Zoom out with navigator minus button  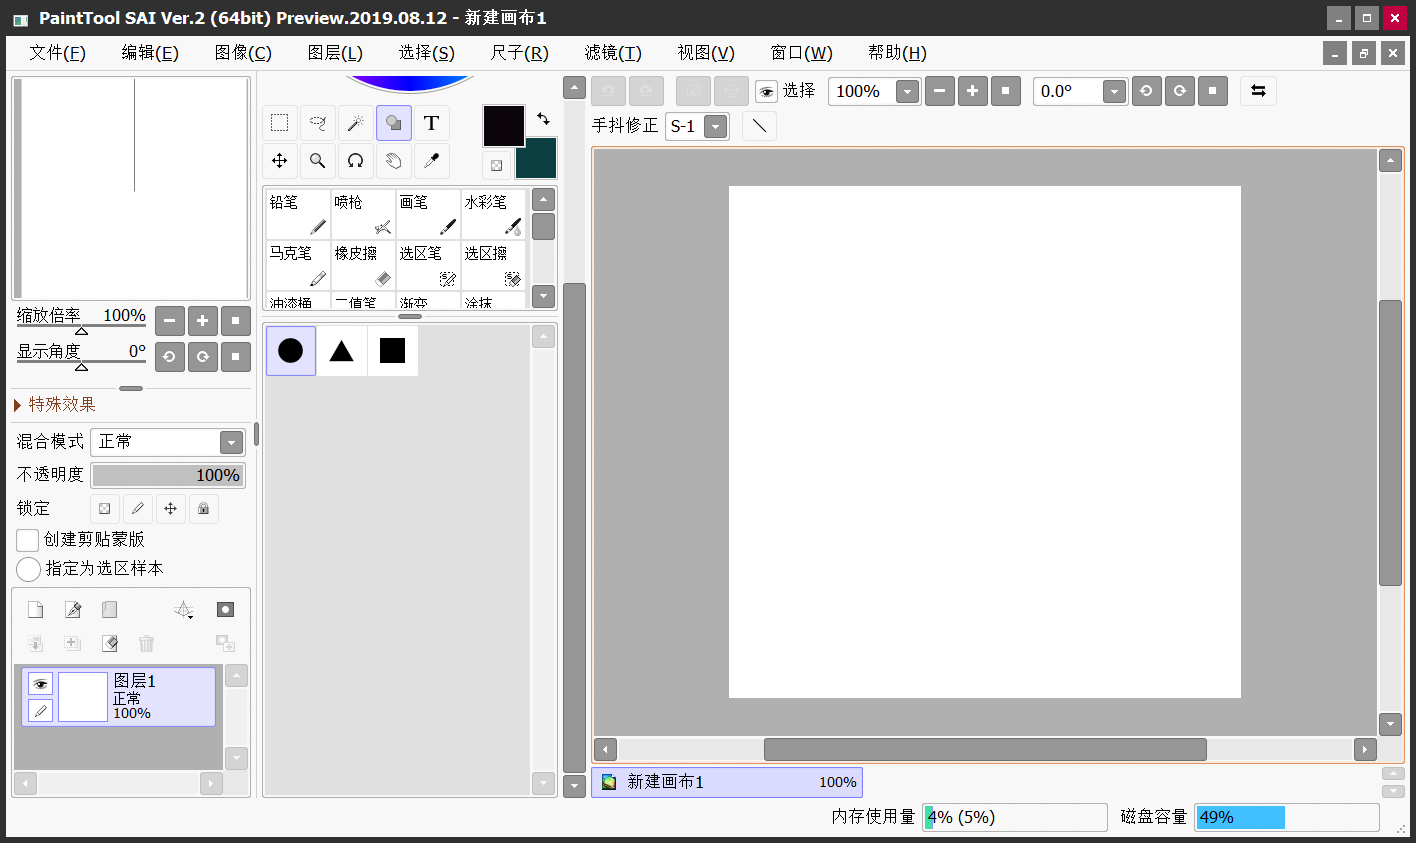[170, 321]
